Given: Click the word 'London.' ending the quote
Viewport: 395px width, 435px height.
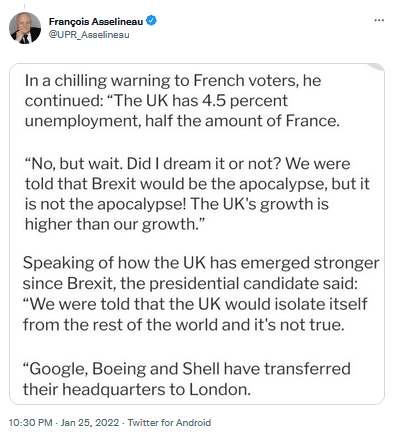Looking at the screenshot, I should click(x=220, y=389).
